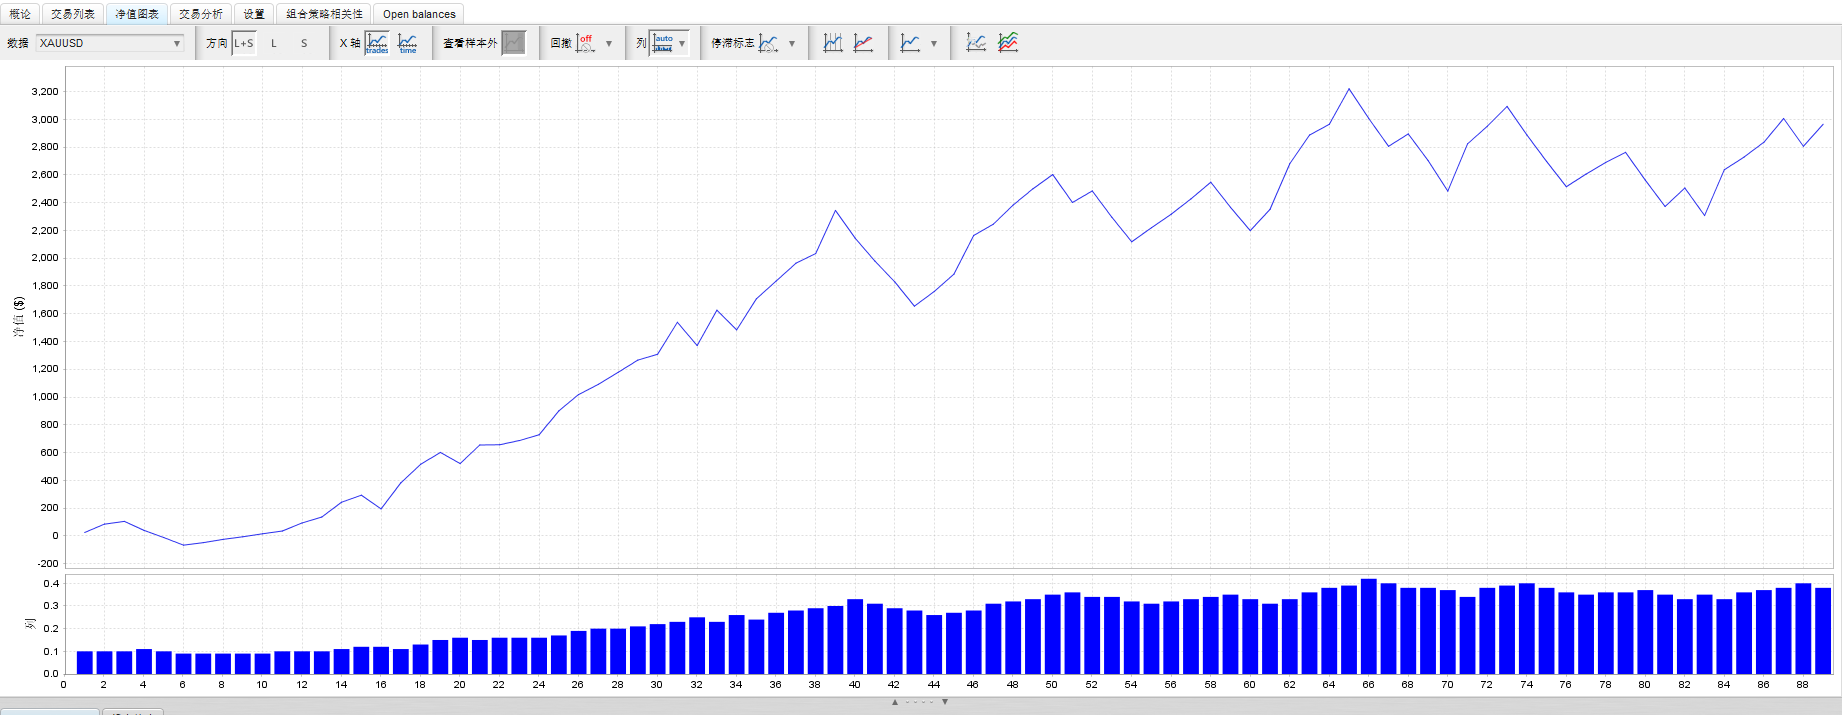Click the vertical bars chart icon

coord(833,43)
